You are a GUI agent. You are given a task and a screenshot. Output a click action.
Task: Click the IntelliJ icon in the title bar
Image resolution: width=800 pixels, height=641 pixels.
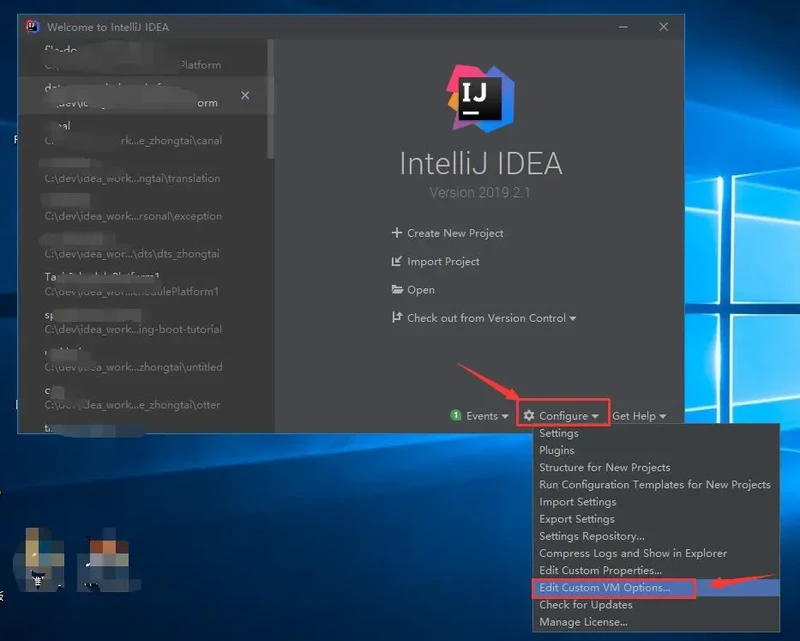32,27
